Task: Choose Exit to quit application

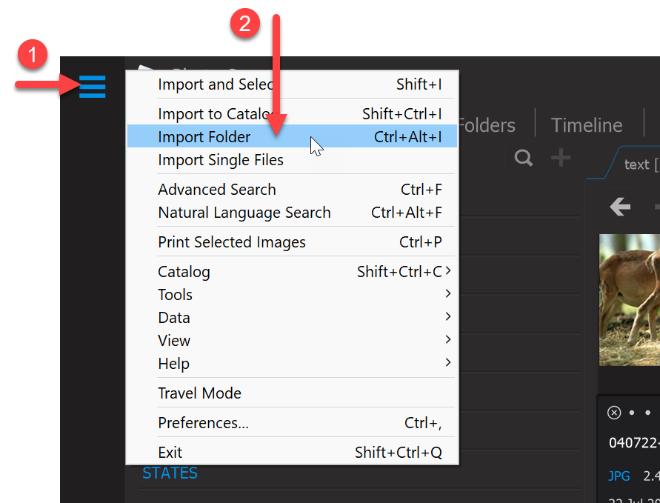Action: [292, 452]
